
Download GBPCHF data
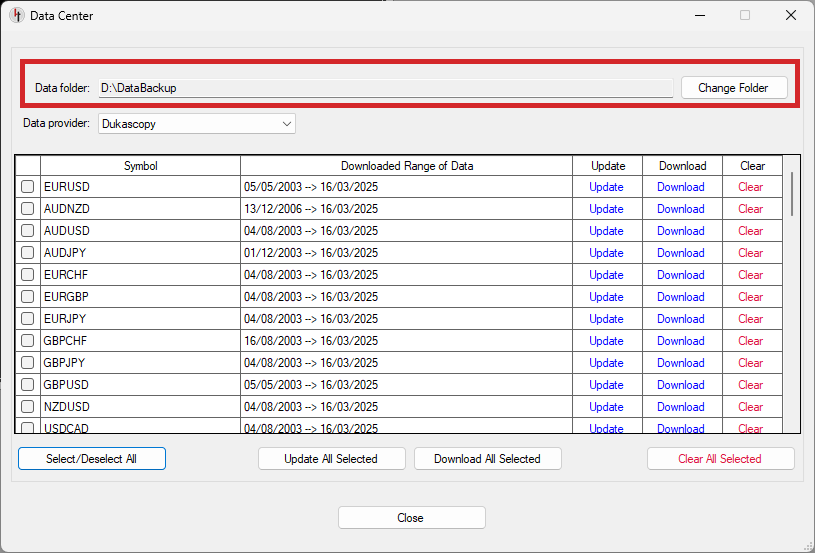(681, 340)
